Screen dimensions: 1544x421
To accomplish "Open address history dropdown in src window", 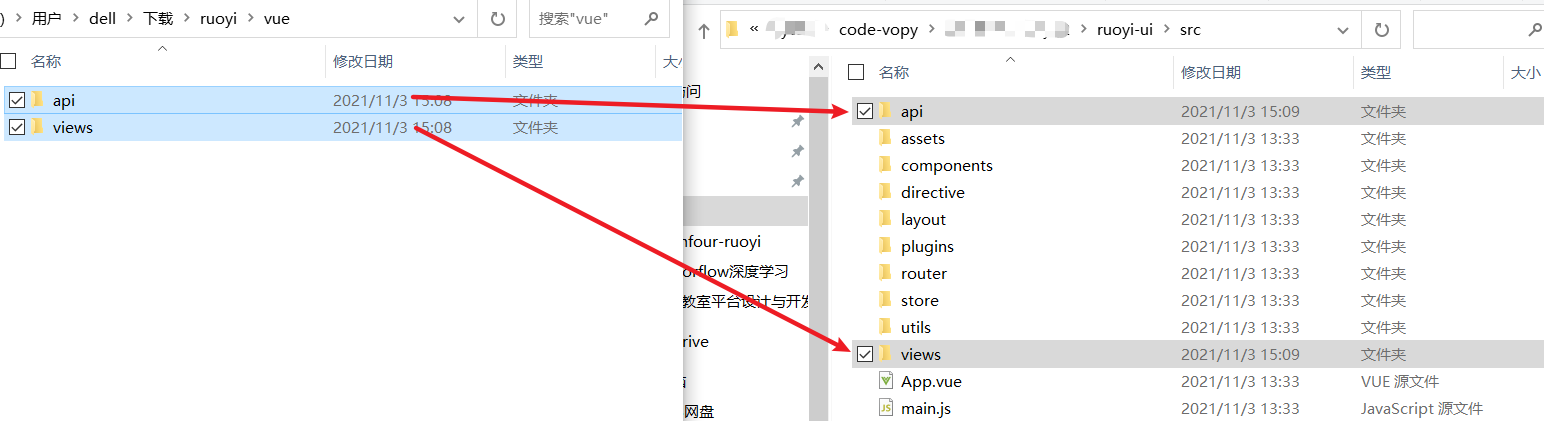I will pos(1343,30).
